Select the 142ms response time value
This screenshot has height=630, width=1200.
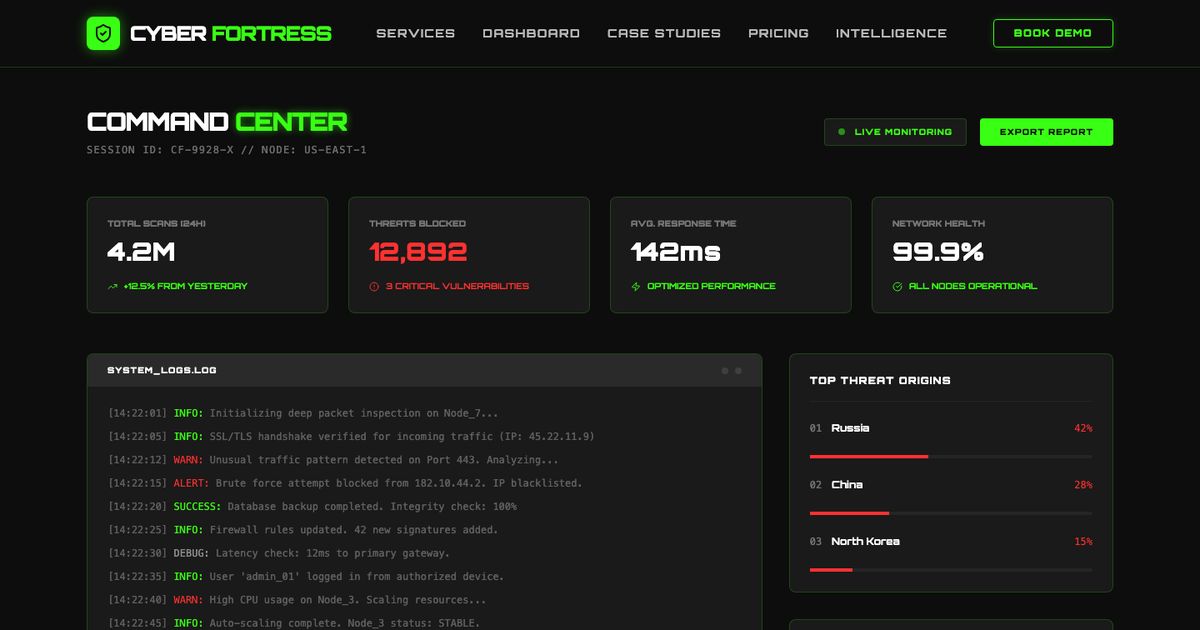(676, 252)
